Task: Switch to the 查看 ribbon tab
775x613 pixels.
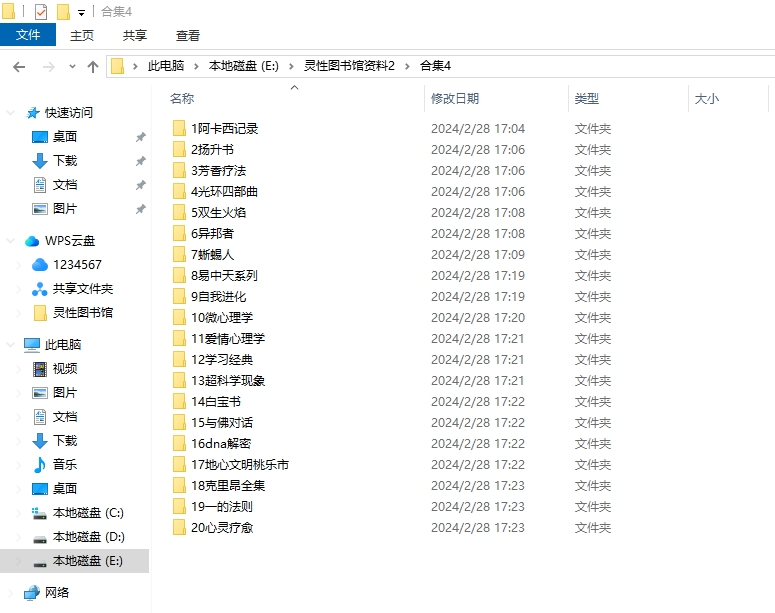Action: [188, 35]
